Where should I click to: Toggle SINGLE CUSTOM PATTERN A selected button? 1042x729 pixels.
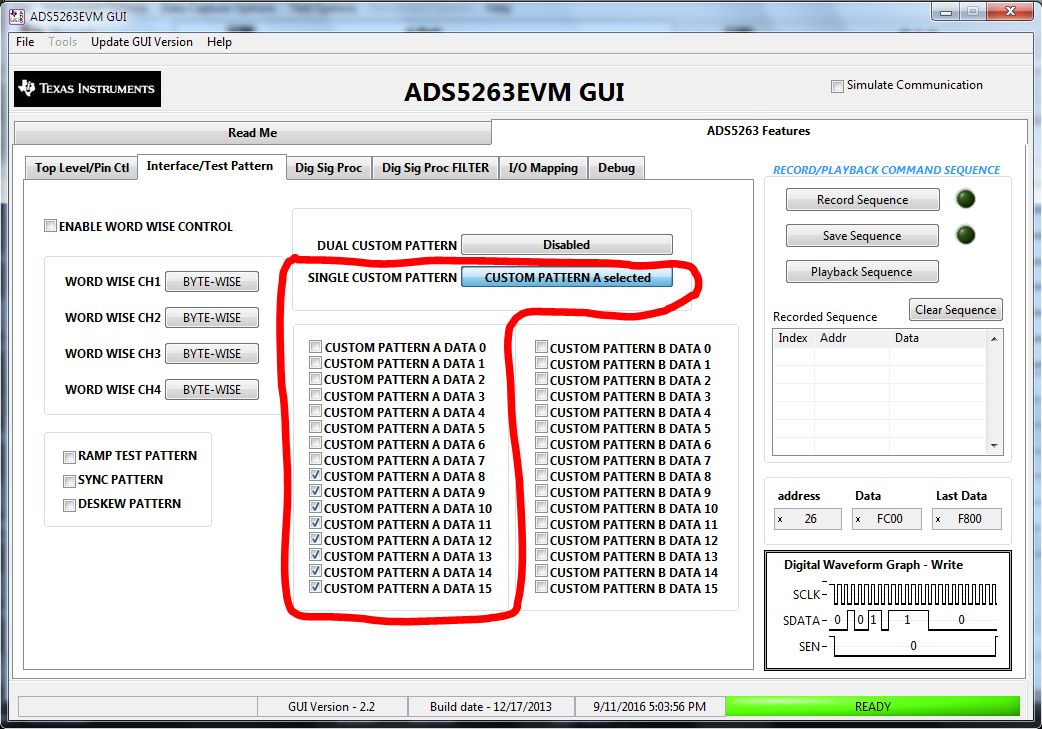566,277
